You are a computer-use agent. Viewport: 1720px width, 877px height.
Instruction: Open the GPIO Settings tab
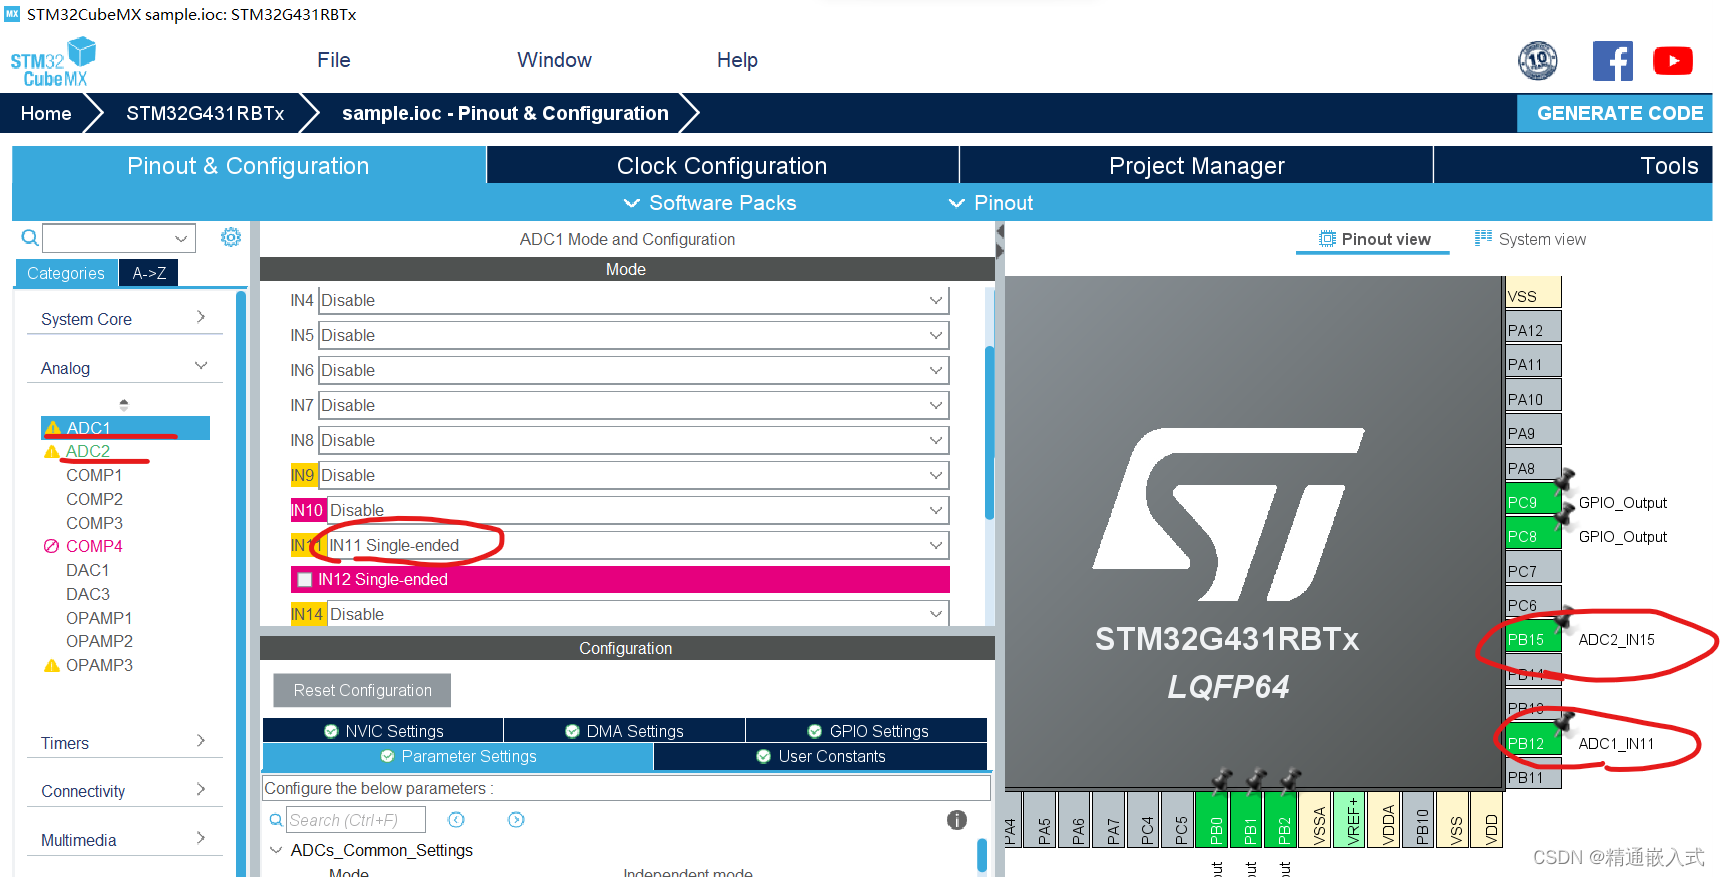tap(867, 731)
